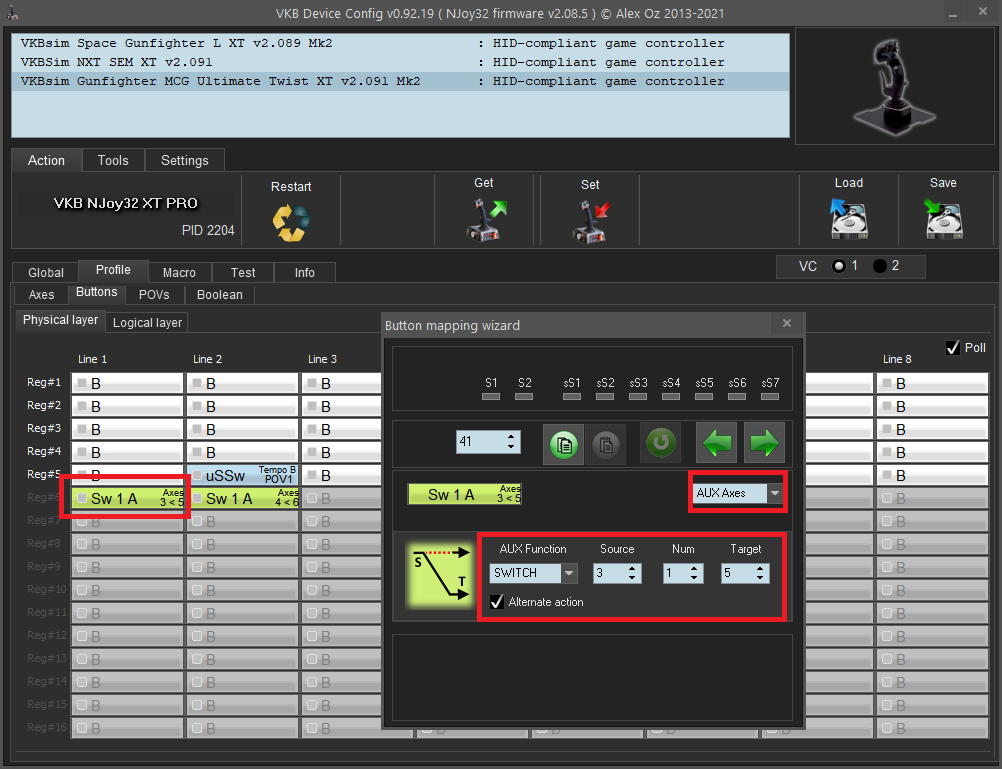Image resolution: width=1002 pixels, height=769 pixels.
Task: Click the Load profile disk icon
Action: pyautogui.click(x=848, y=218)
